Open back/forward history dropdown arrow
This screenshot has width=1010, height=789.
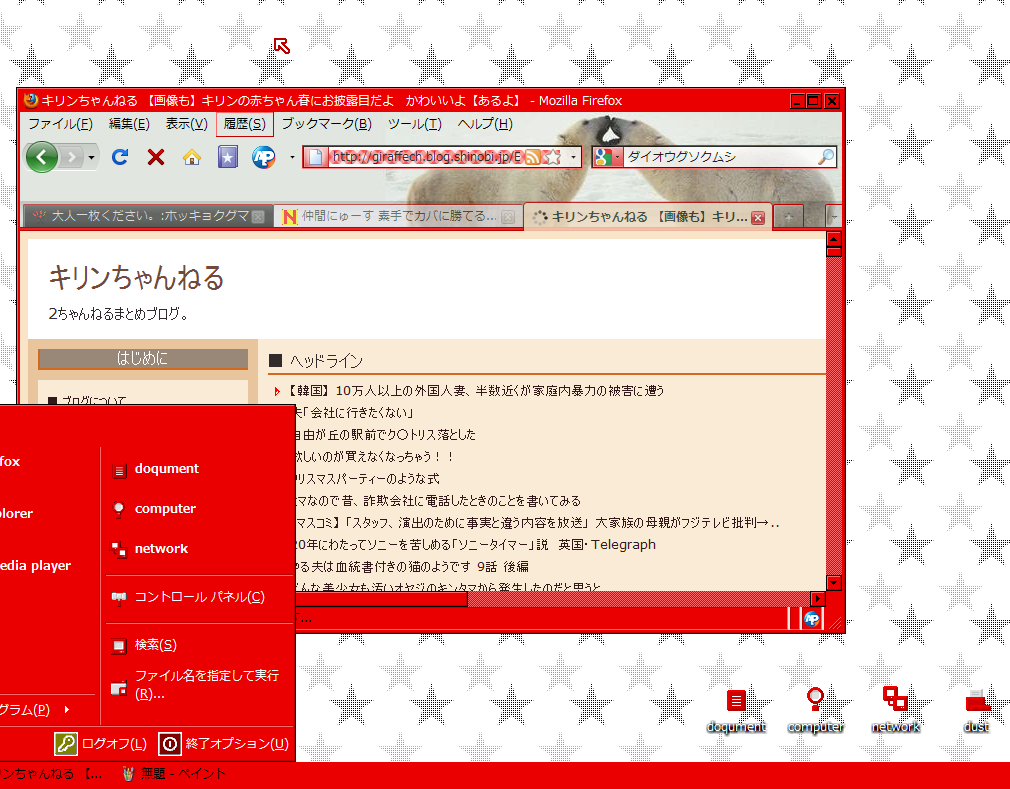pos(91,157)
